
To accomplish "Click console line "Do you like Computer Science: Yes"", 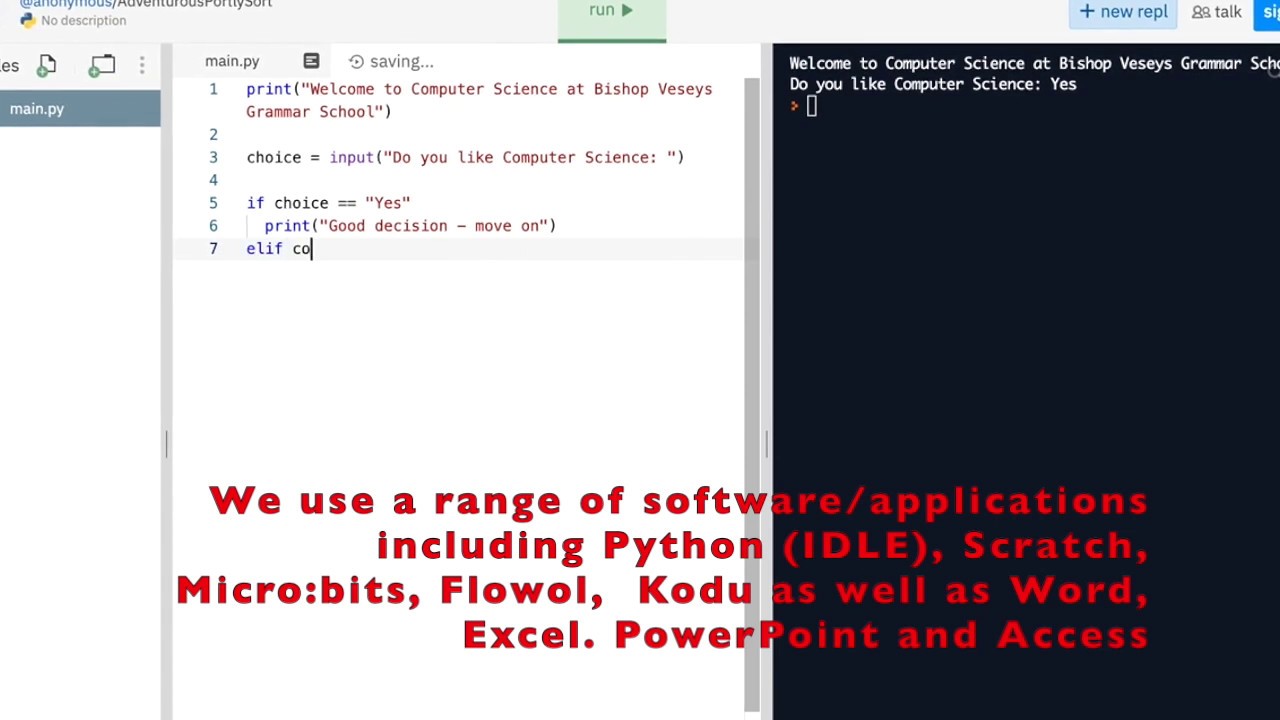I will pyautogui.click(x=933, y=84).
